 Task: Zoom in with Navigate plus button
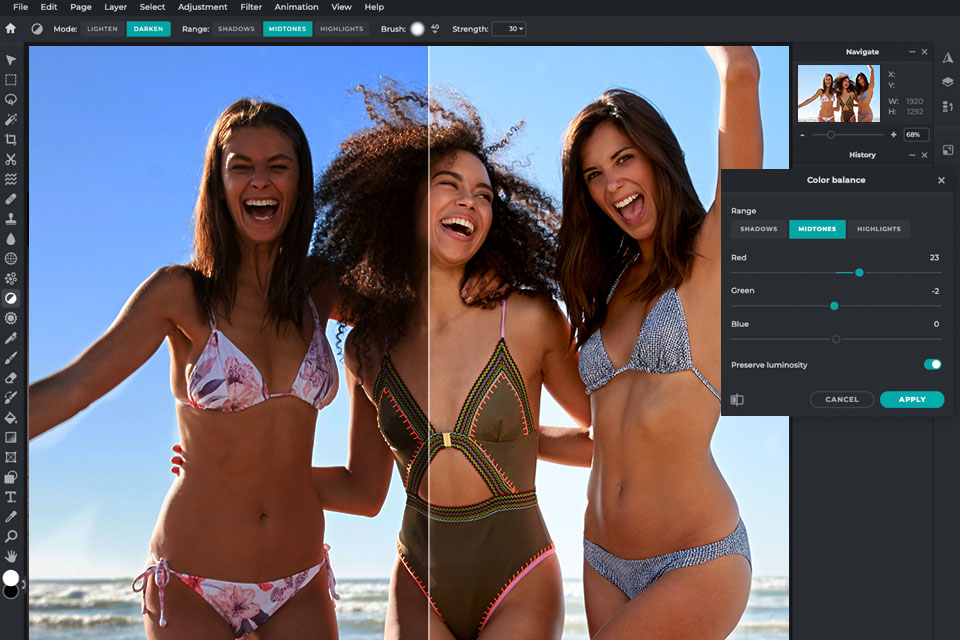click(893, 135)
